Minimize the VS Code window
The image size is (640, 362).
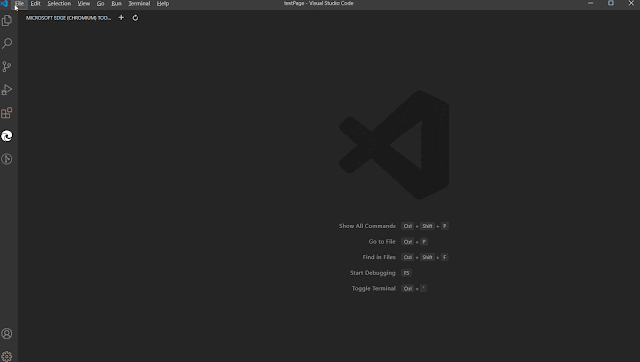pos(591,3)
